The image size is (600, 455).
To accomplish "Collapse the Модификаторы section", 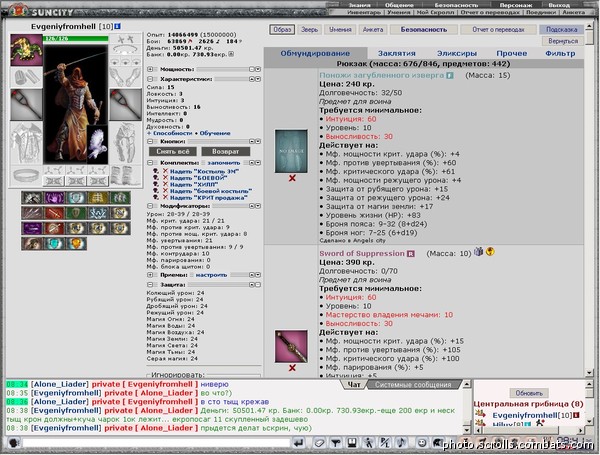I will 150,206.
